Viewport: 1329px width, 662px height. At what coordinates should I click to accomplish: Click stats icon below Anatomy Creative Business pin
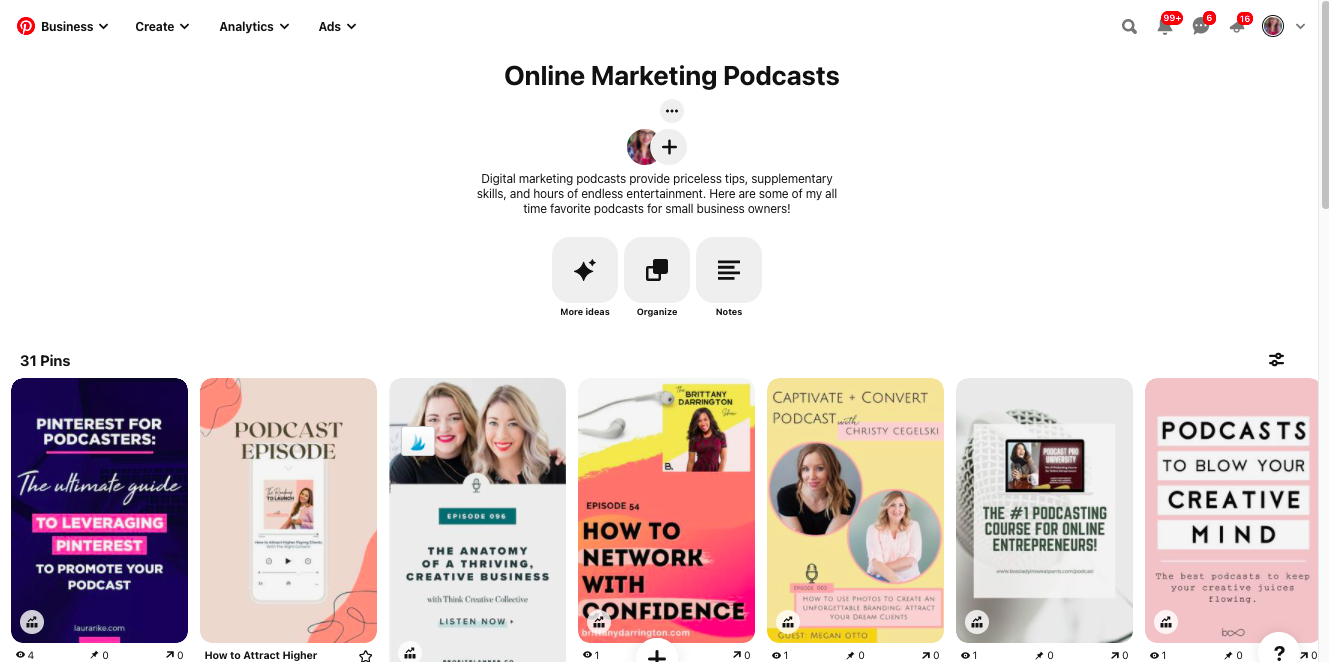(x=410, y=652)
